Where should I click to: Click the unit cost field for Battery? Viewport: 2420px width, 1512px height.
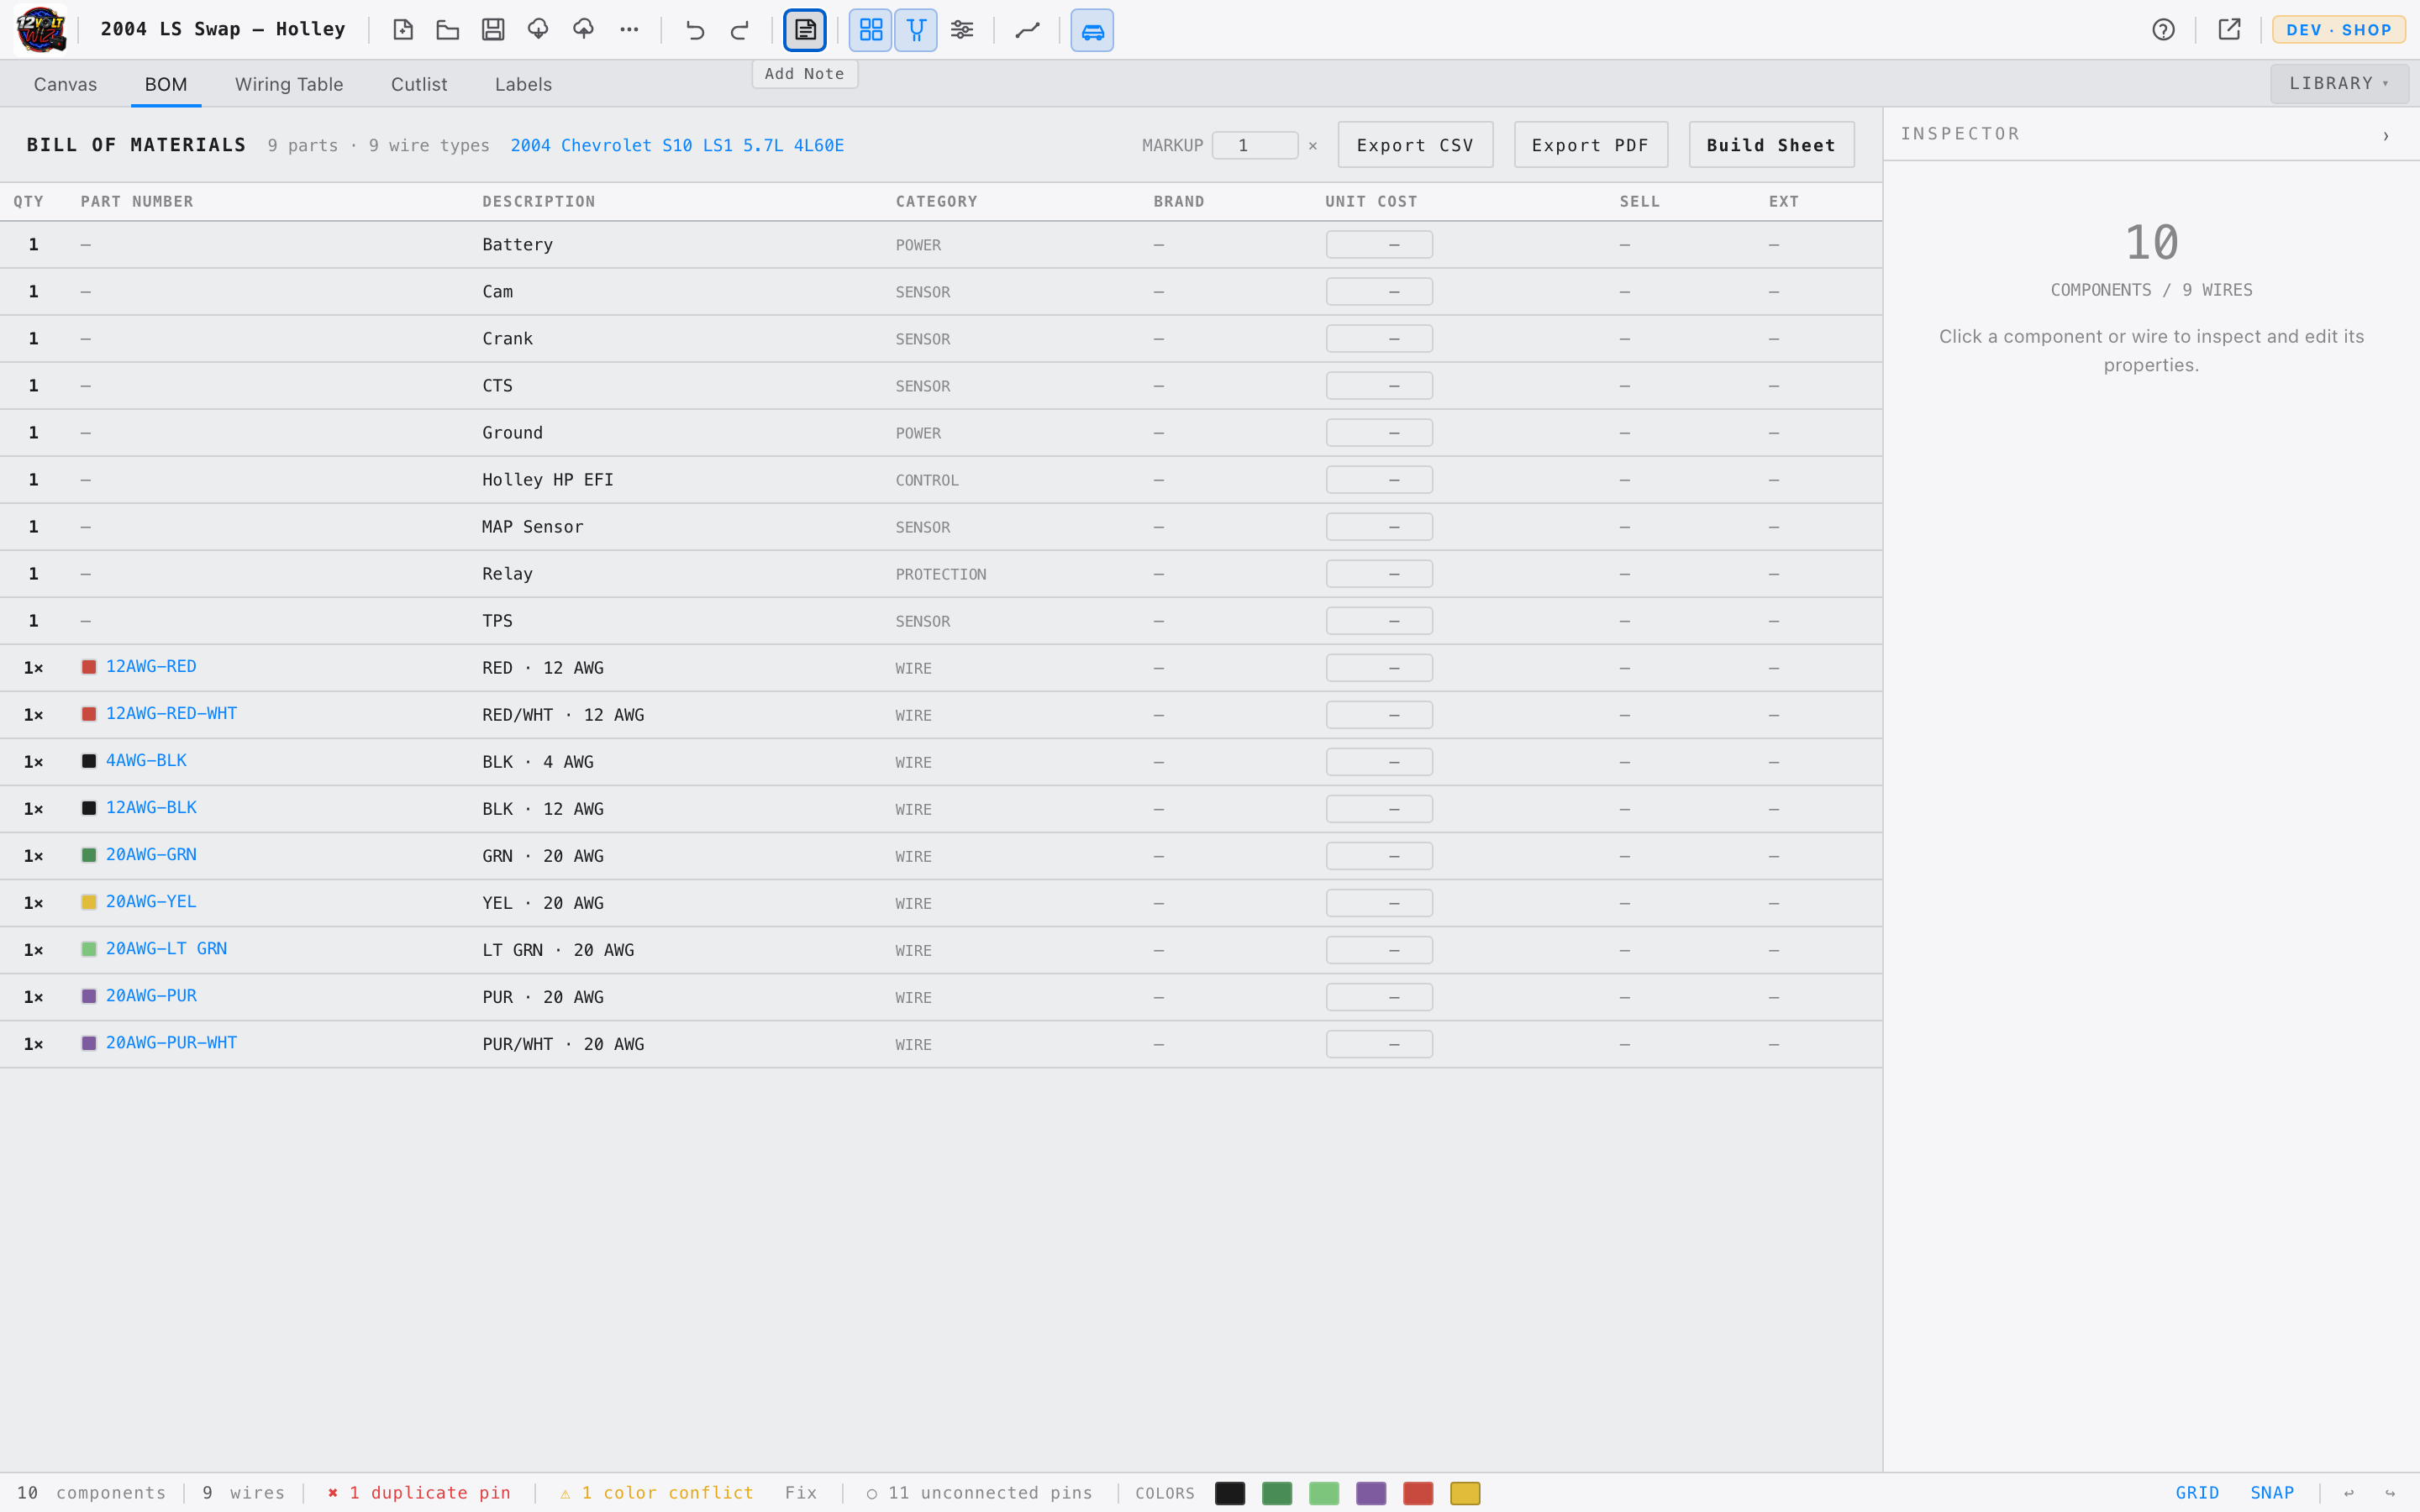pyautogui.click(x=1379, y=245)
